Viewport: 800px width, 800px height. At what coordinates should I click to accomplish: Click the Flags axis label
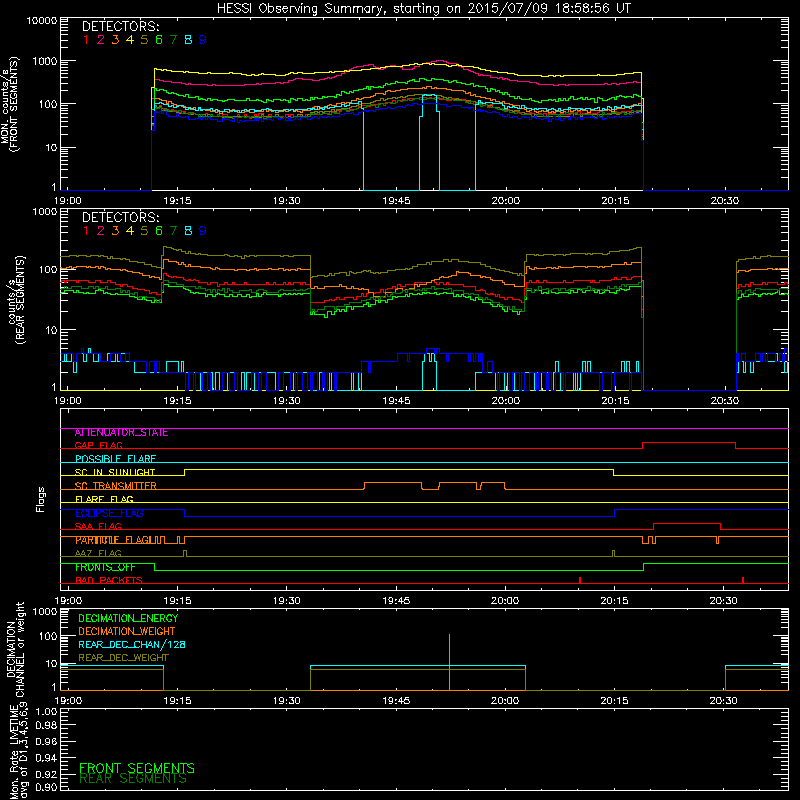point(41,499)
